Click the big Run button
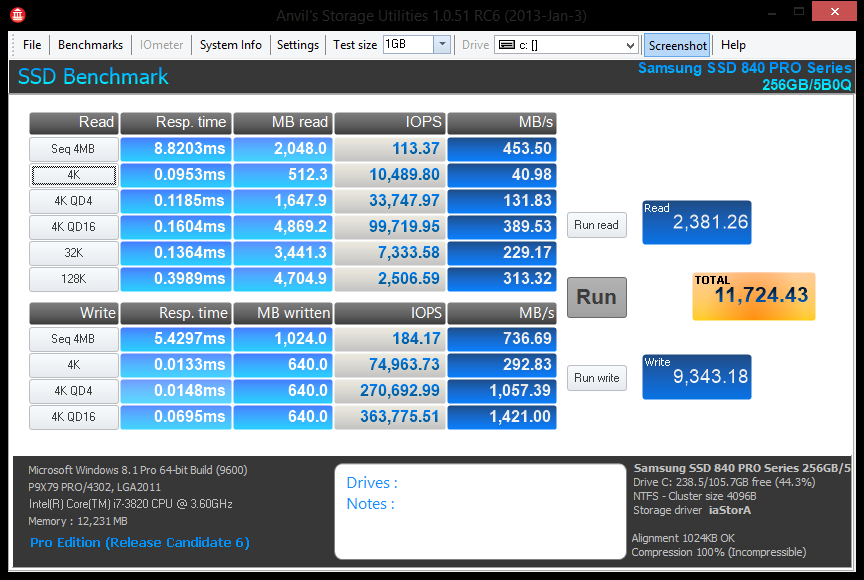864x580 pixels. click(x=597, y=297)
